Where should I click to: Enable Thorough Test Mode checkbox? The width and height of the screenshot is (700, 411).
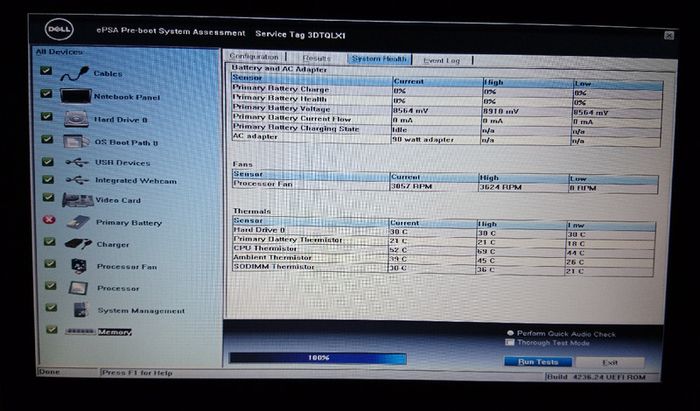click(x=510, y=342)
